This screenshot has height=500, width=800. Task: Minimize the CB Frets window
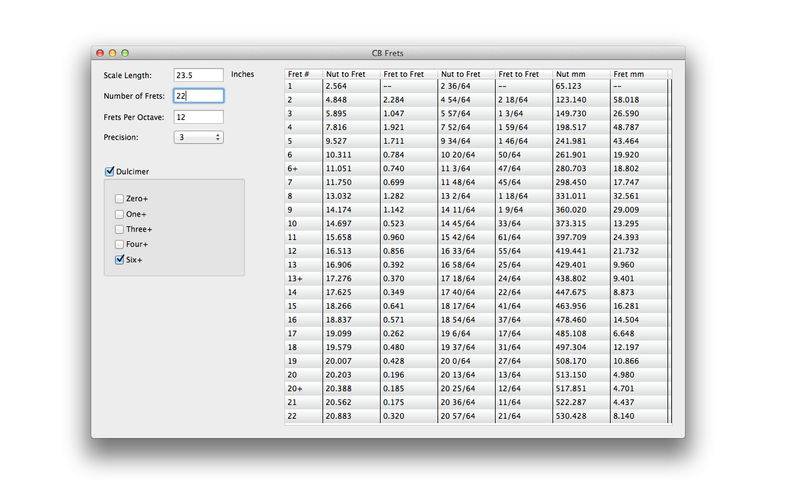[112, 53]
